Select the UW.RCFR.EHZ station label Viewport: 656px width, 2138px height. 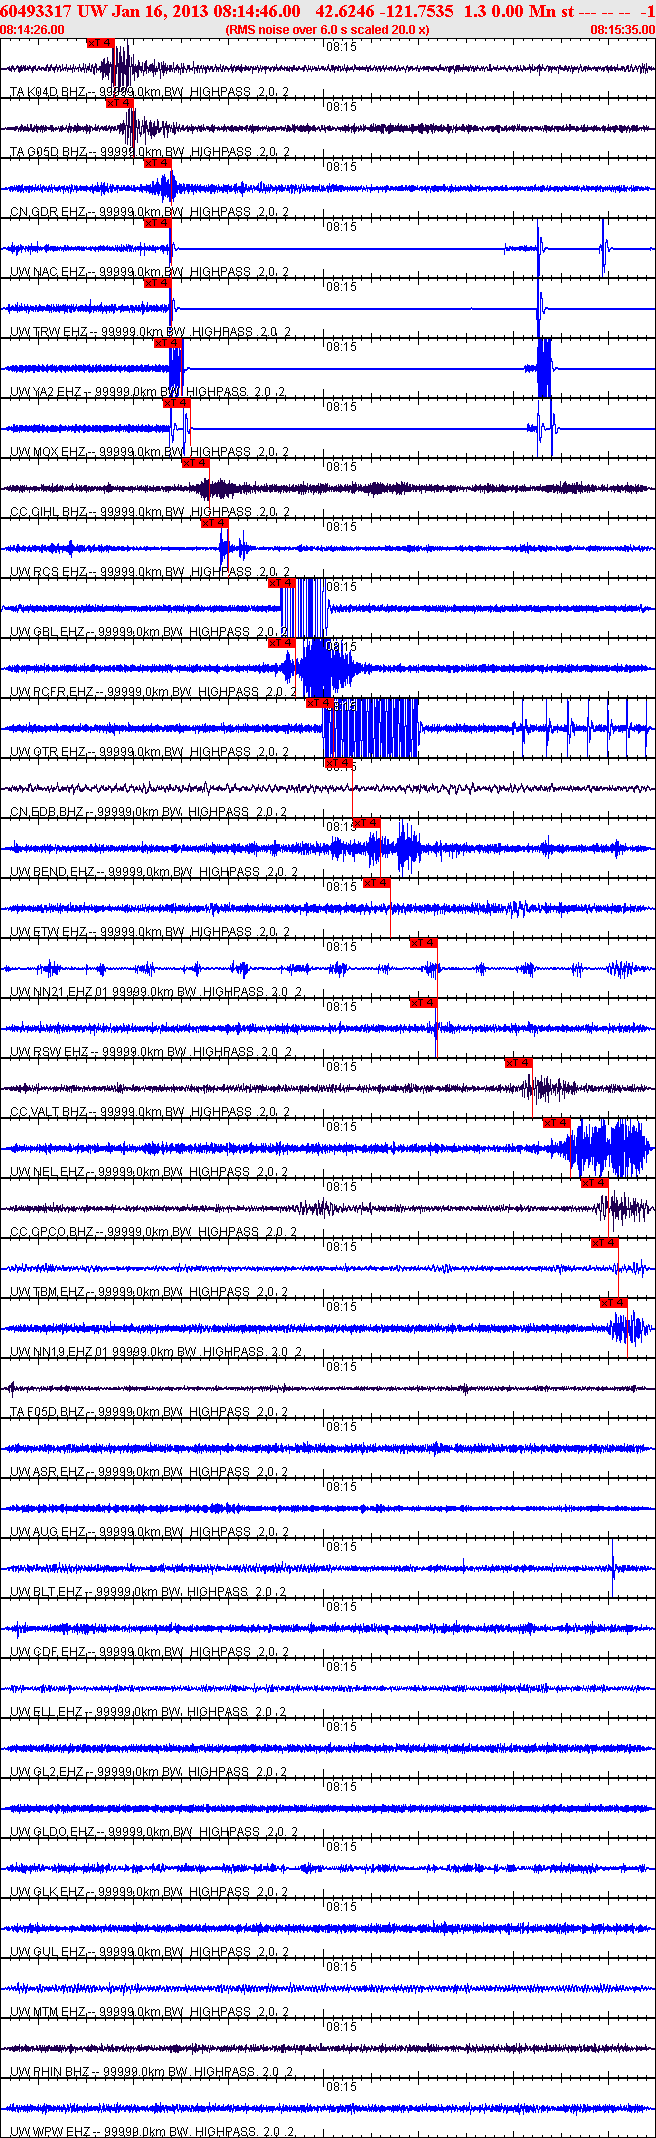[154, 692]
